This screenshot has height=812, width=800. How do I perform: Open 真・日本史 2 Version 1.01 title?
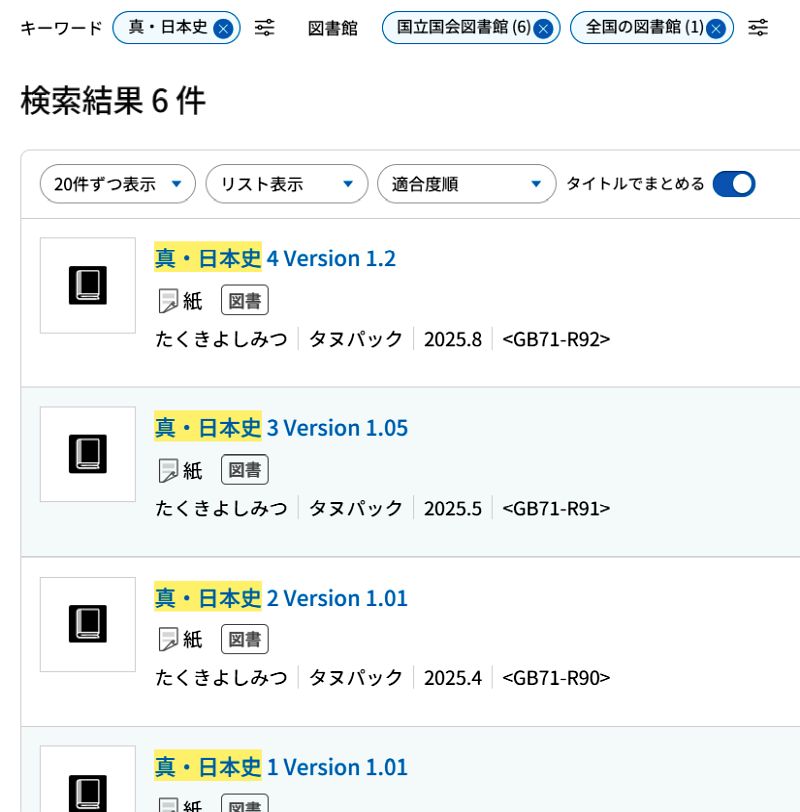click(281, 598)
